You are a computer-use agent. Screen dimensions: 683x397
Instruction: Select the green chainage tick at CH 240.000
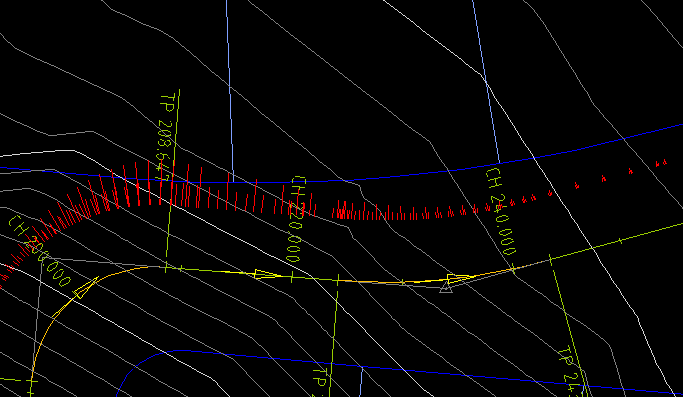(513, 269)
